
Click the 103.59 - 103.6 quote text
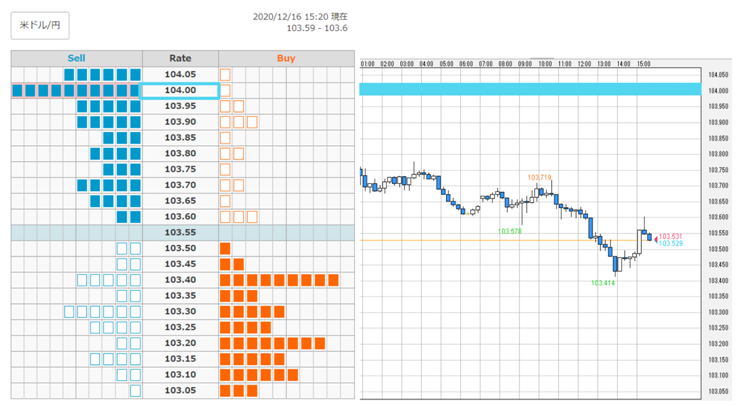[317, 28]
